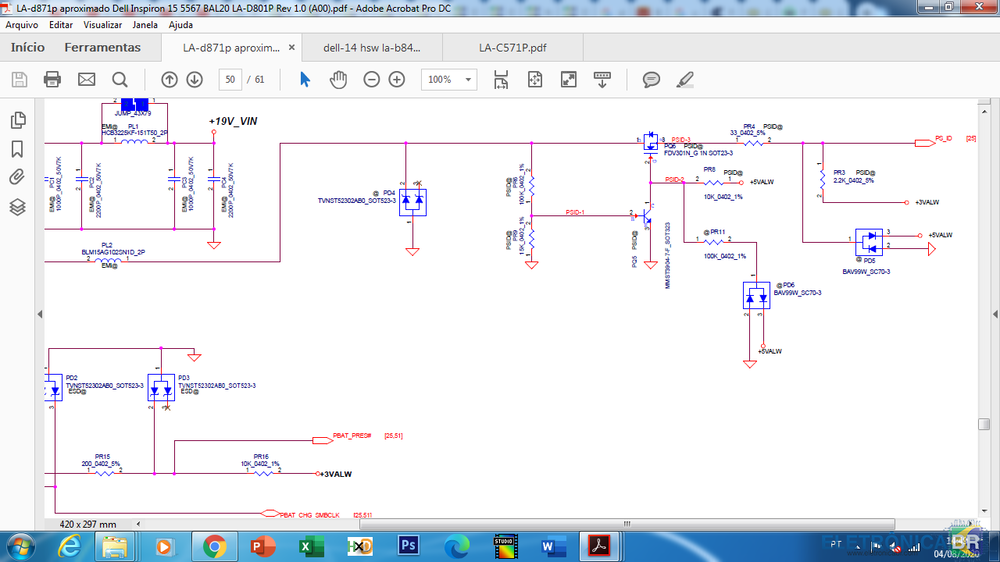
Task: Zoom out with minus button
Action: click(x=371, y=80)
